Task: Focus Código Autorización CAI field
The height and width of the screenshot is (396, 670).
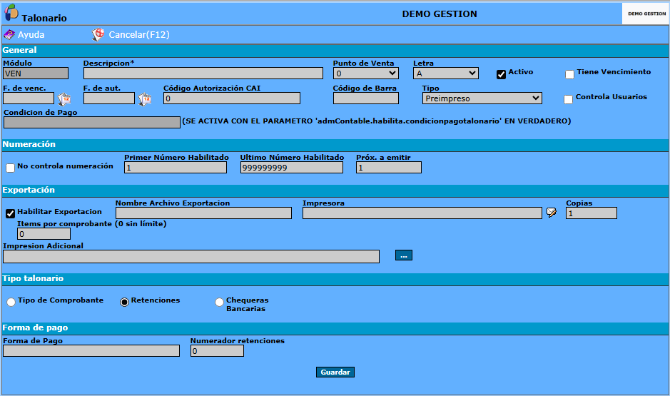Action: [232, 98]
